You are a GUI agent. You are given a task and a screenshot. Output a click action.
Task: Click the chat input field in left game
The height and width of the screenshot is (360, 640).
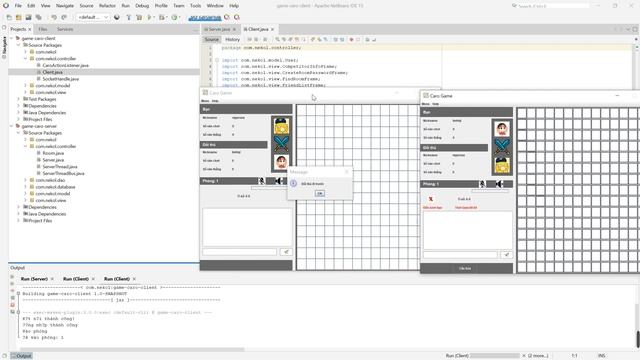click(240, 252)
